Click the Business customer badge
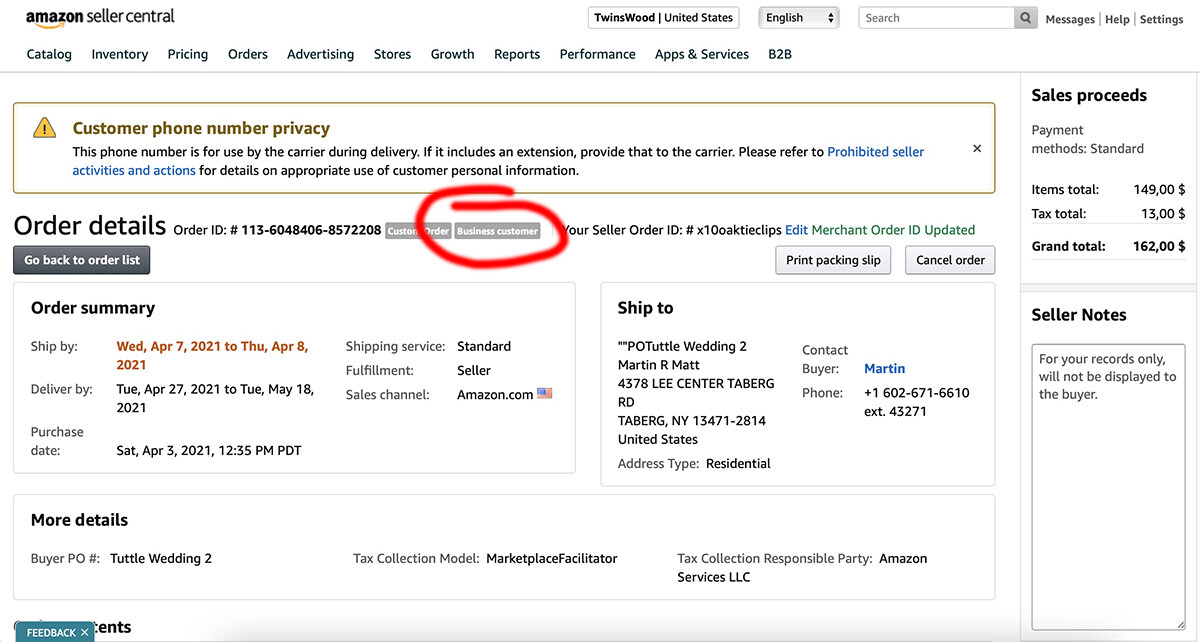 pos(497,231)
